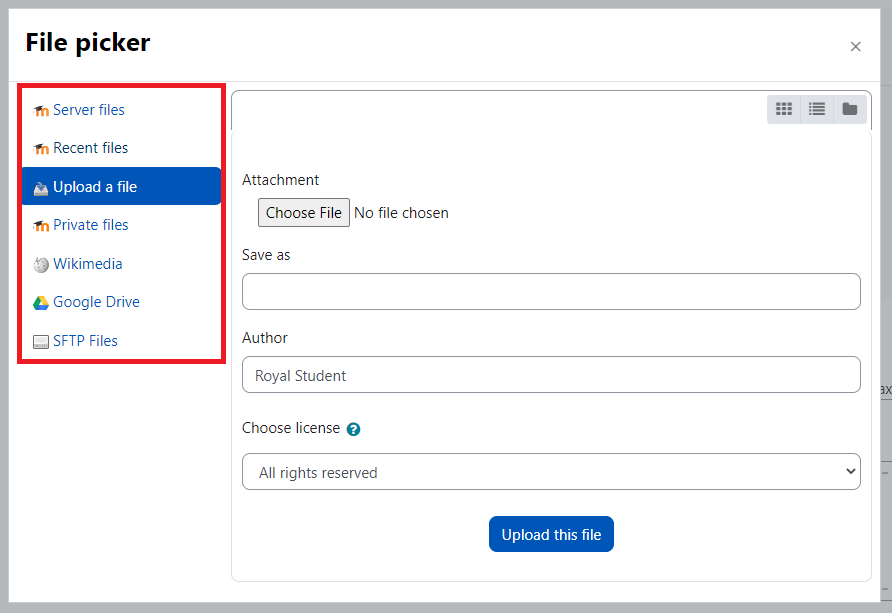The image size is (892, 613).
Task: Click the Save as text field
Action: (551, 291)
